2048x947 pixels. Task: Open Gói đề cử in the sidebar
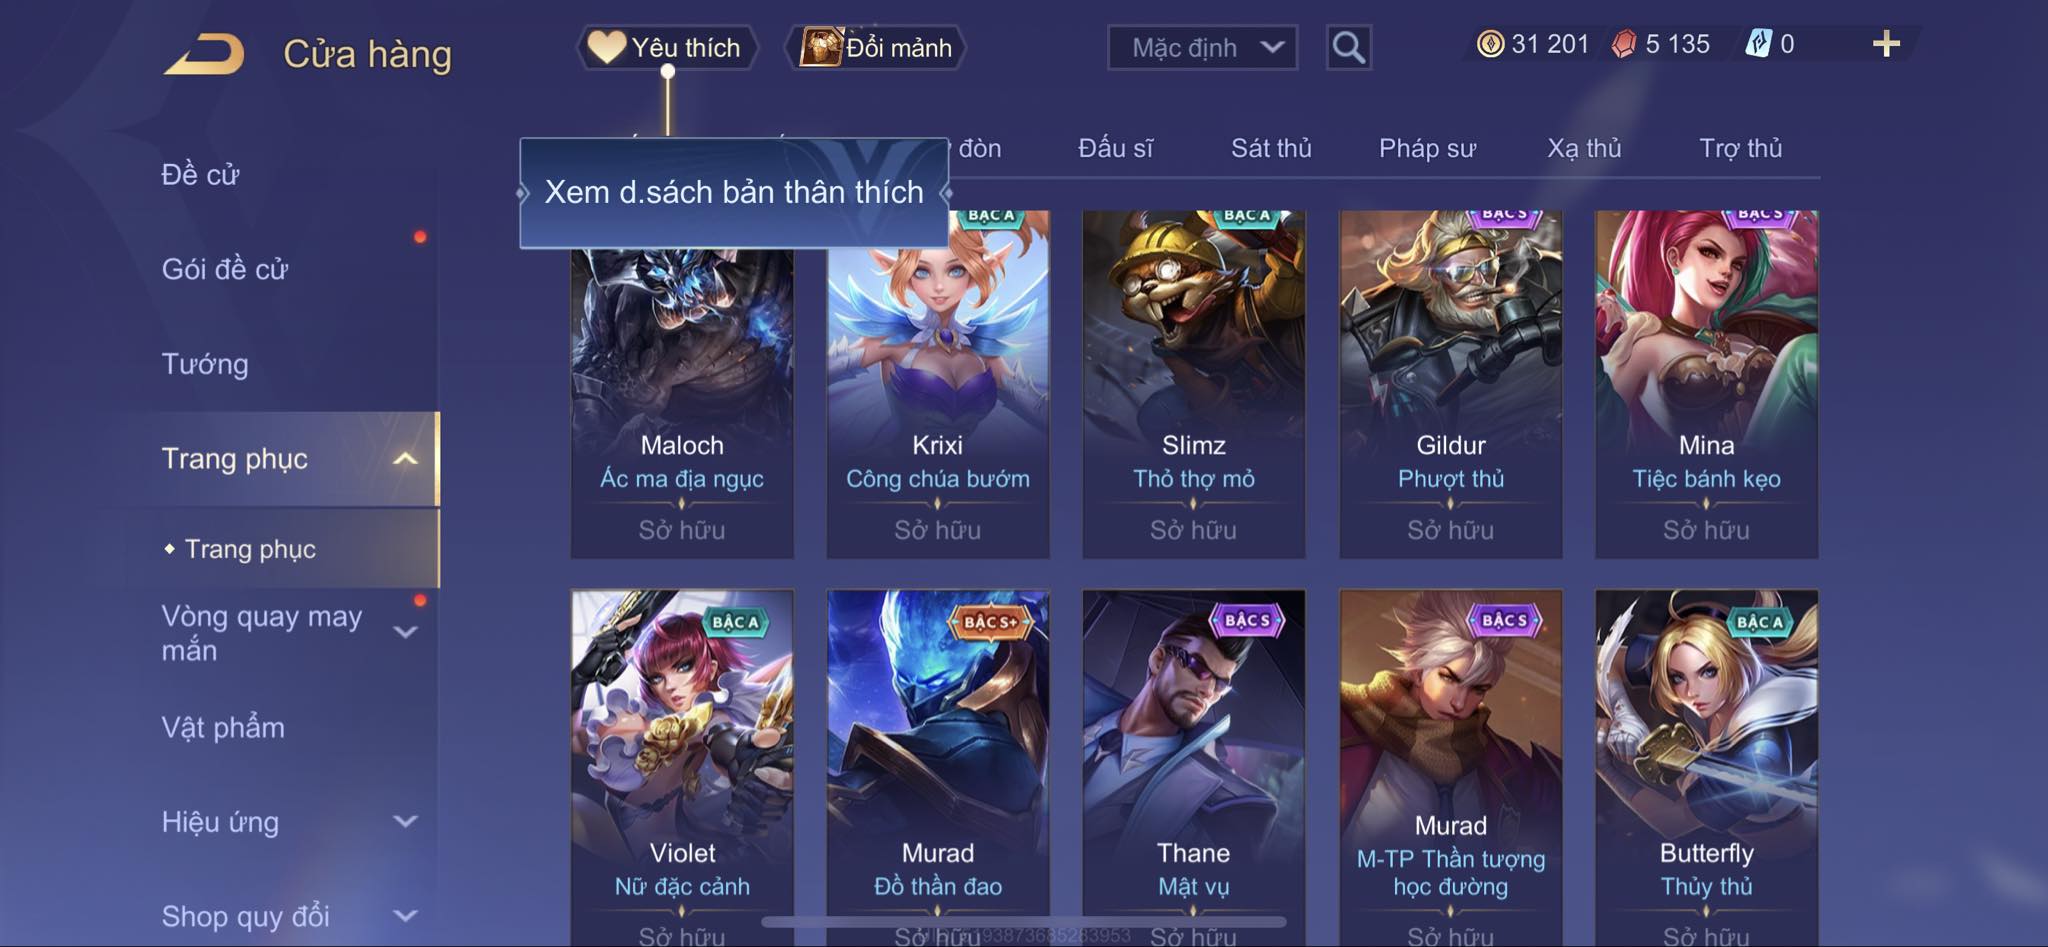[225, 269]
